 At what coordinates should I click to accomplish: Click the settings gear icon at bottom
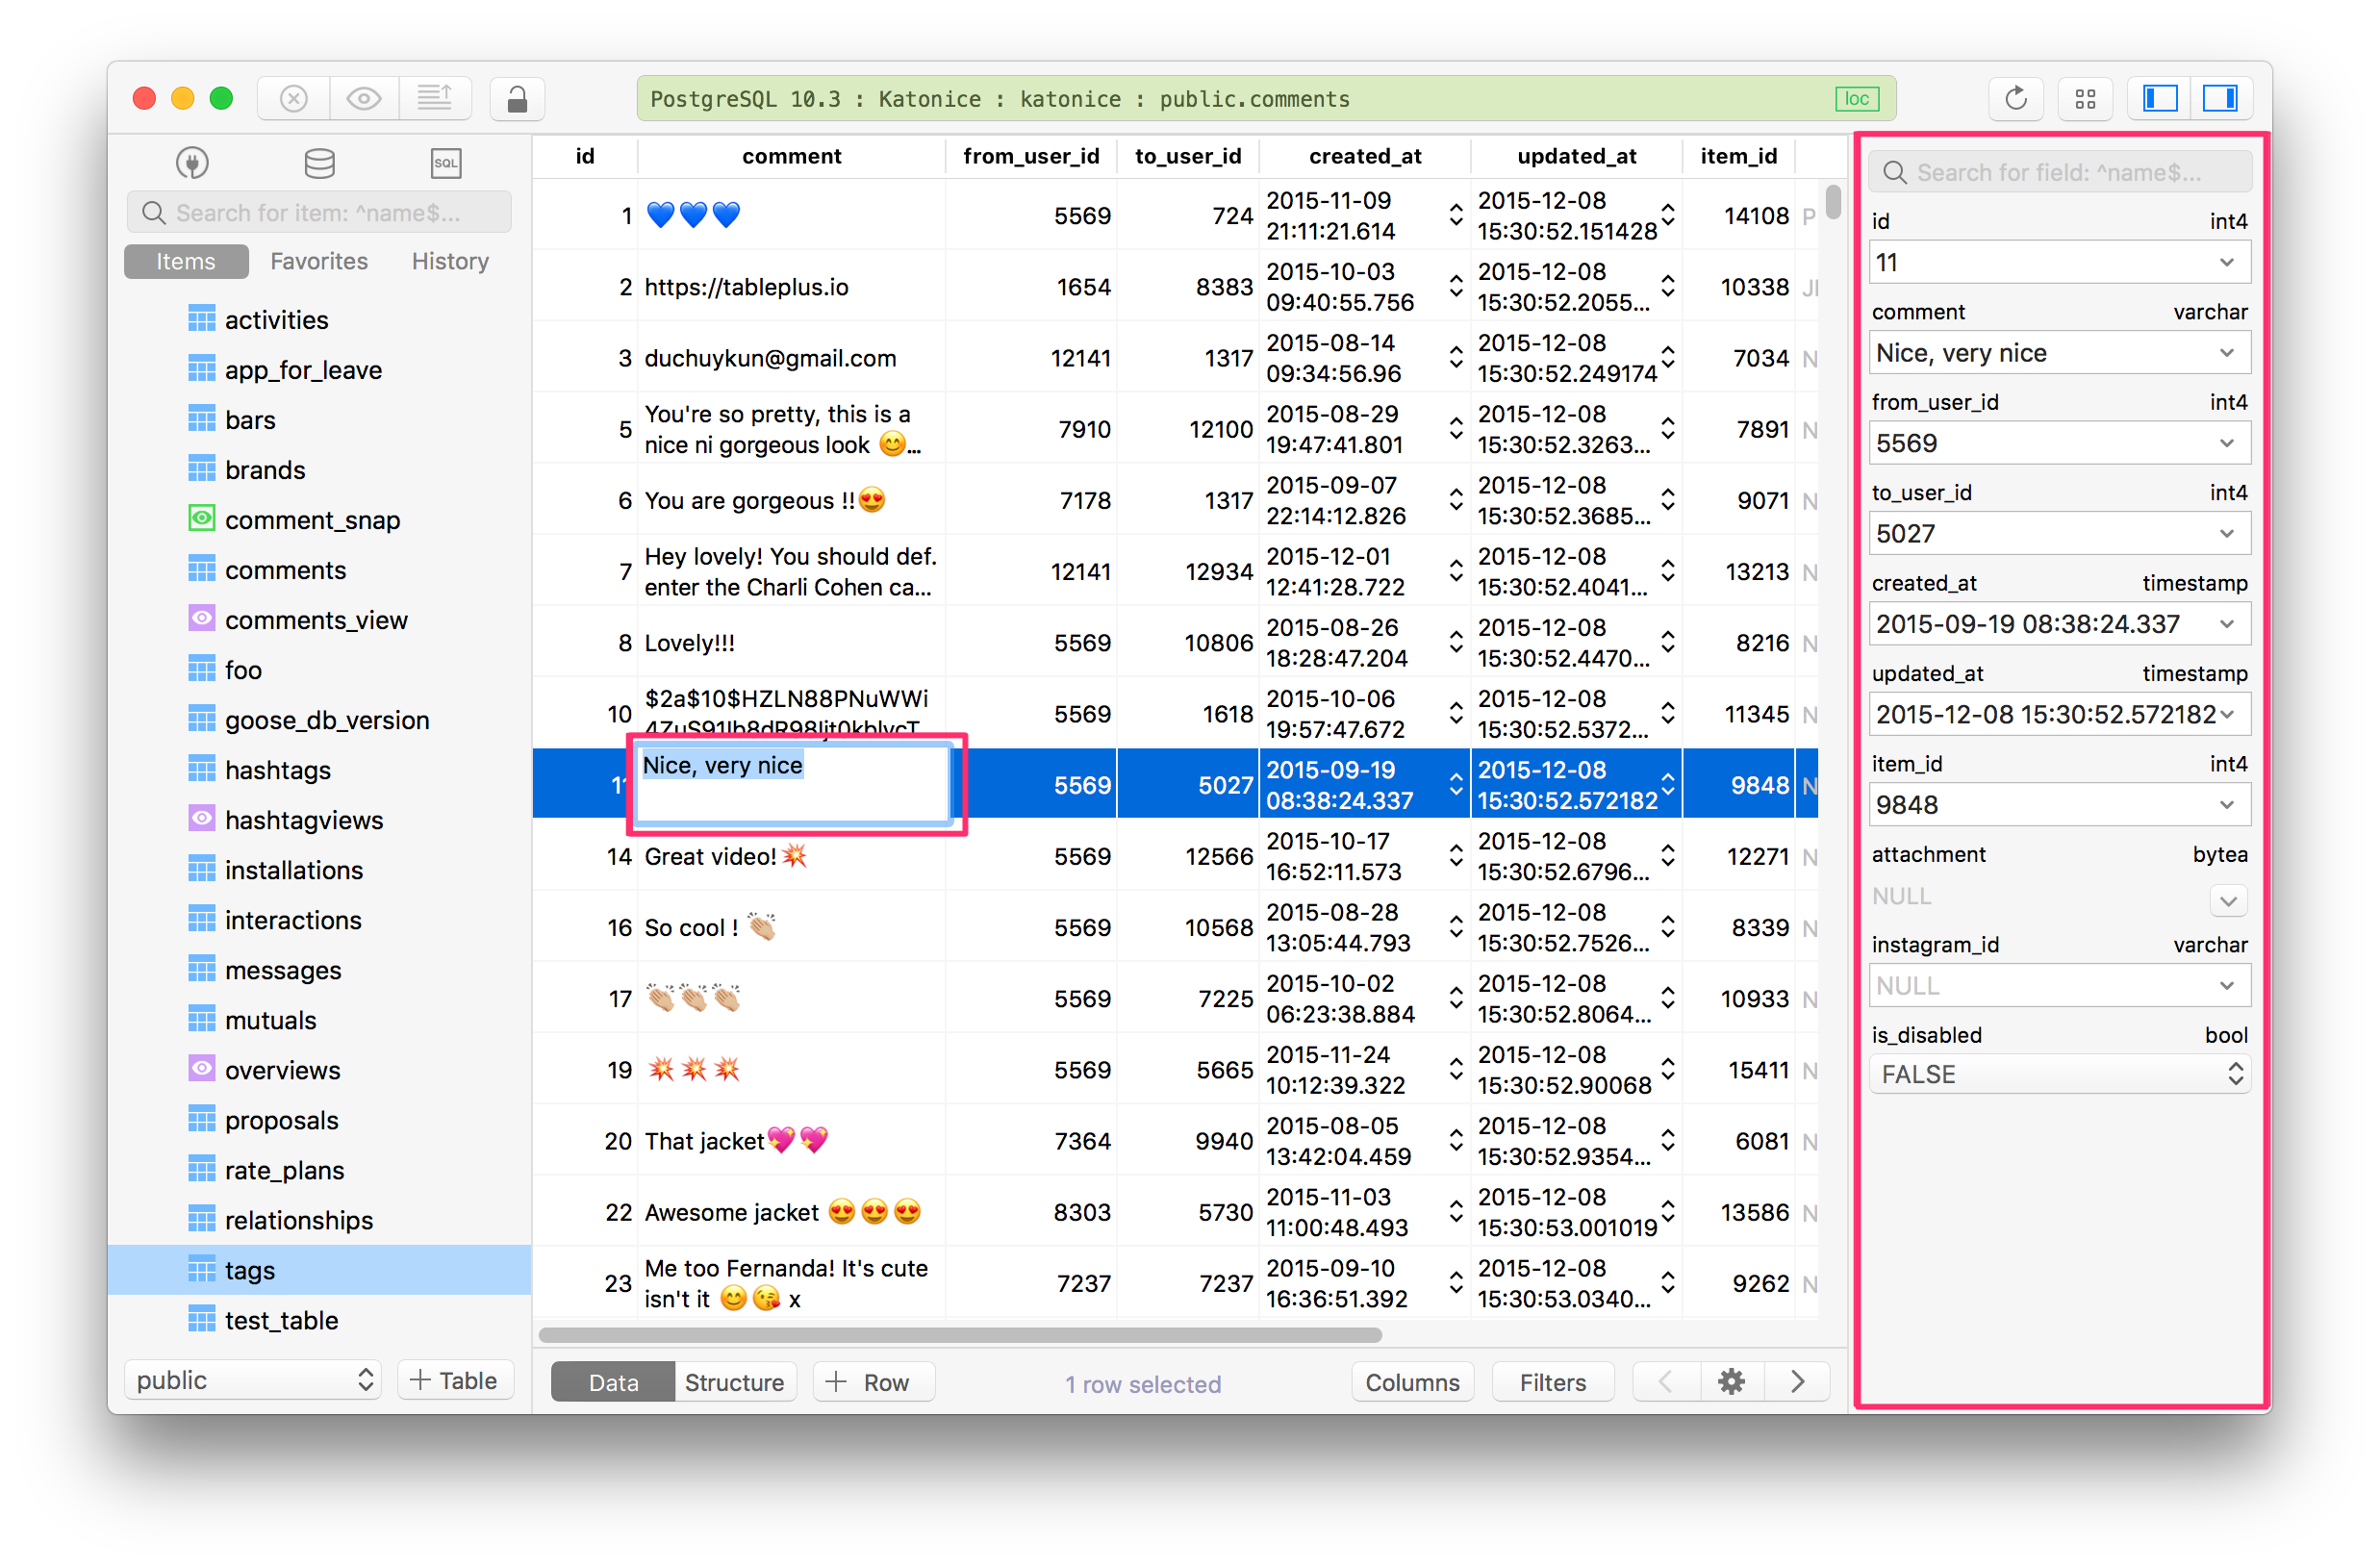[x=1731, y=1382]
